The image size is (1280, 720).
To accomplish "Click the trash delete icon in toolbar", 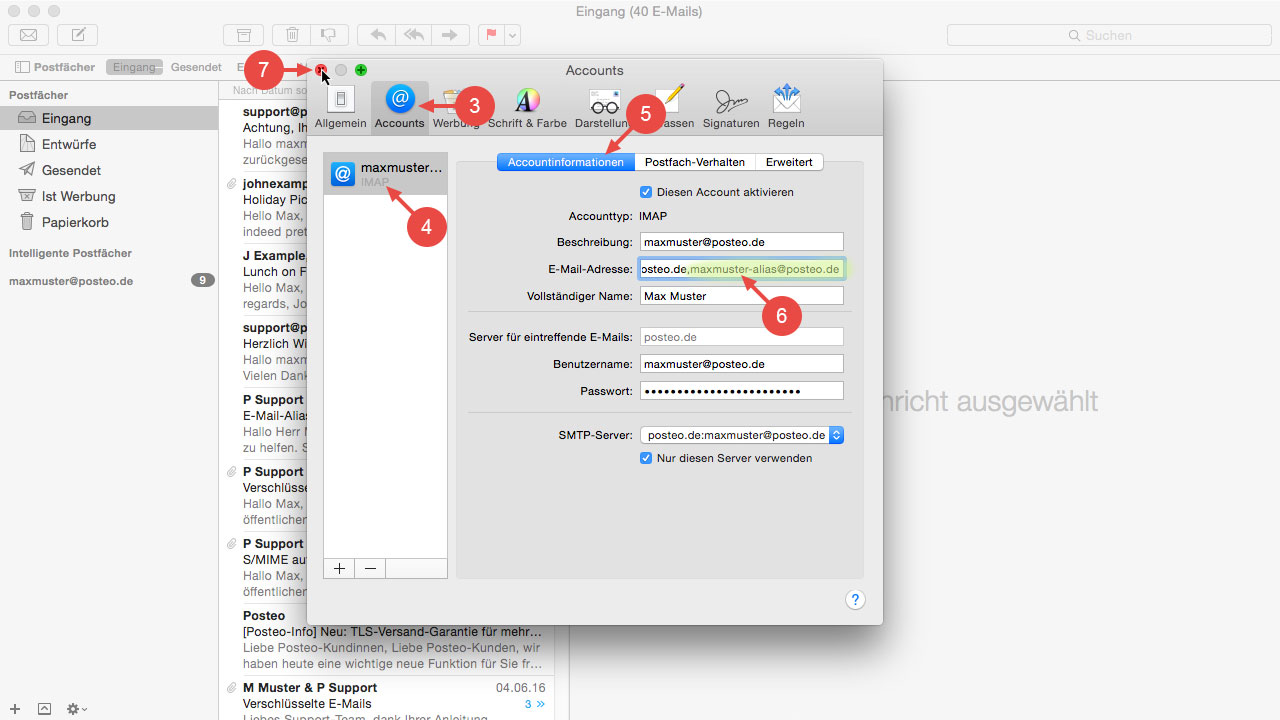I will click(x=291, y=35).
